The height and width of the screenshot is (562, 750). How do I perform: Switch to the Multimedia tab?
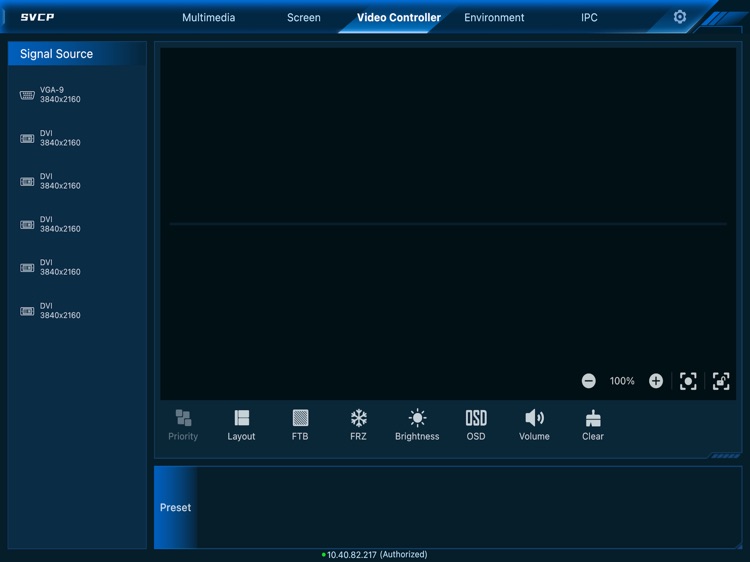[x=209, y=18]
